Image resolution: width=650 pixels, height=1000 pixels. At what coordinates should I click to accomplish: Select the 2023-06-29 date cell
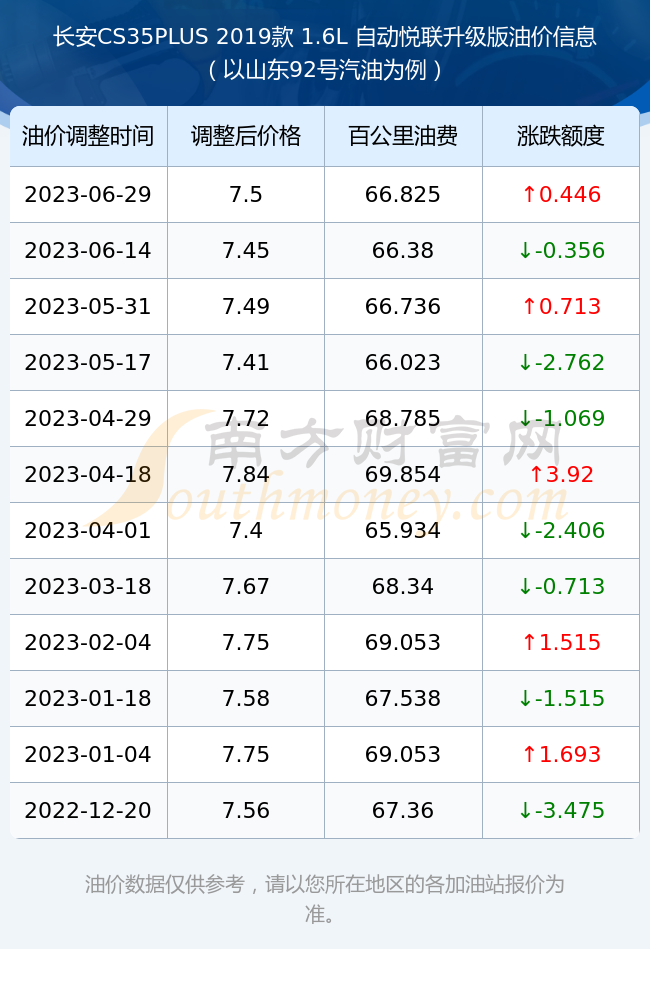[x=88, y=195]
